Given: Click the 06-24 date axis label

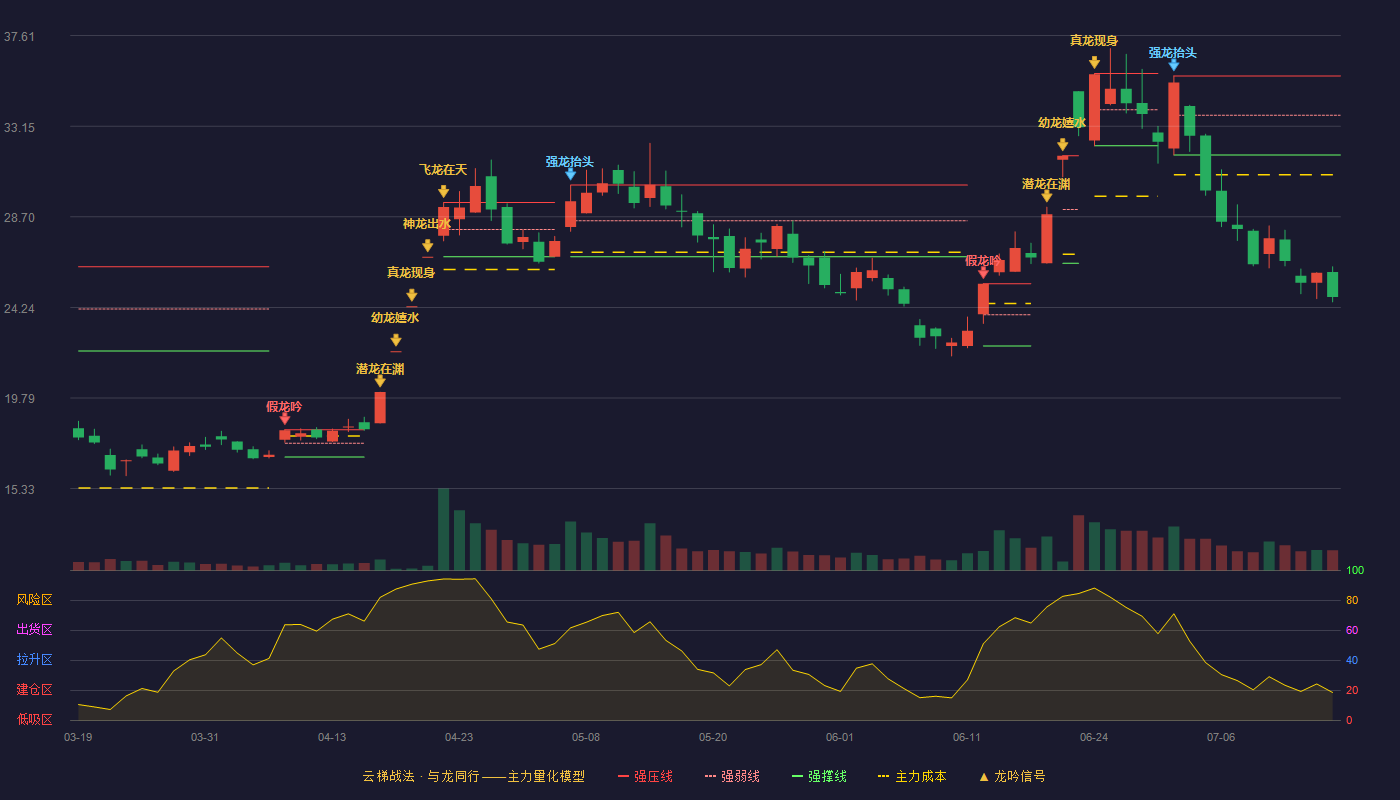Looking at the screenshot, I should [x=1094, y=737].
